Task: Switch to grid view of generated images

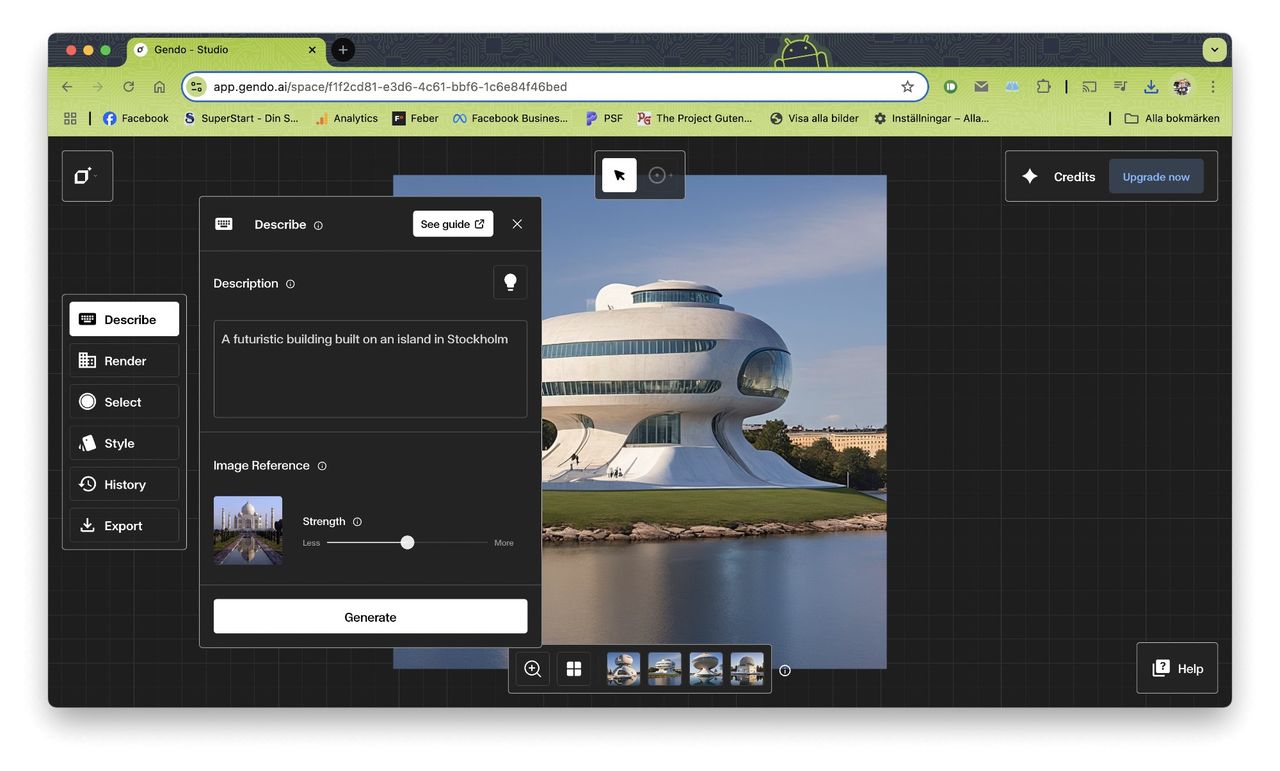Action: [574, 669]
